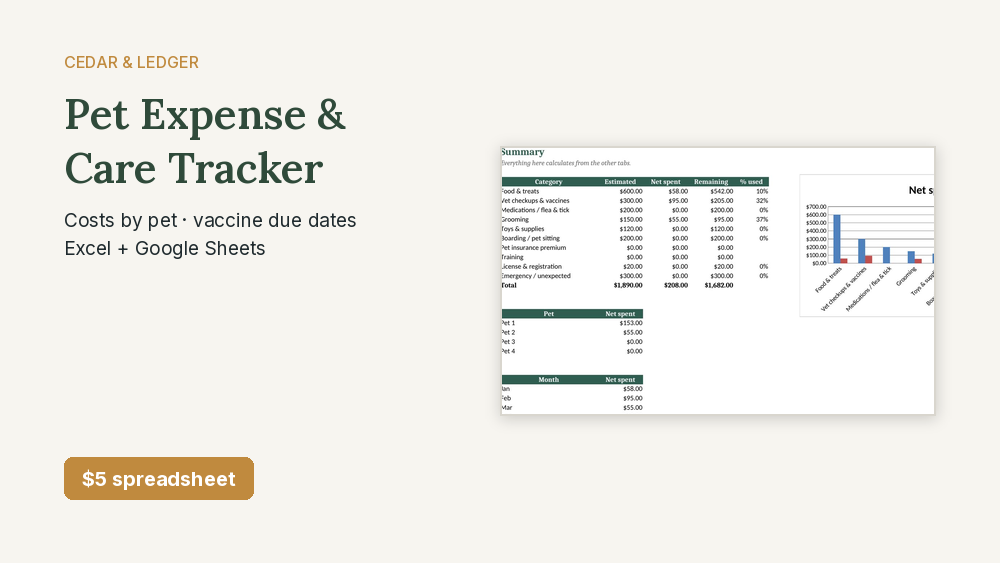The height and width of the screenshot is (563, 1000).
Task: Open the spreadsheet preview thumbnail
Action: (x=717, y=281)
